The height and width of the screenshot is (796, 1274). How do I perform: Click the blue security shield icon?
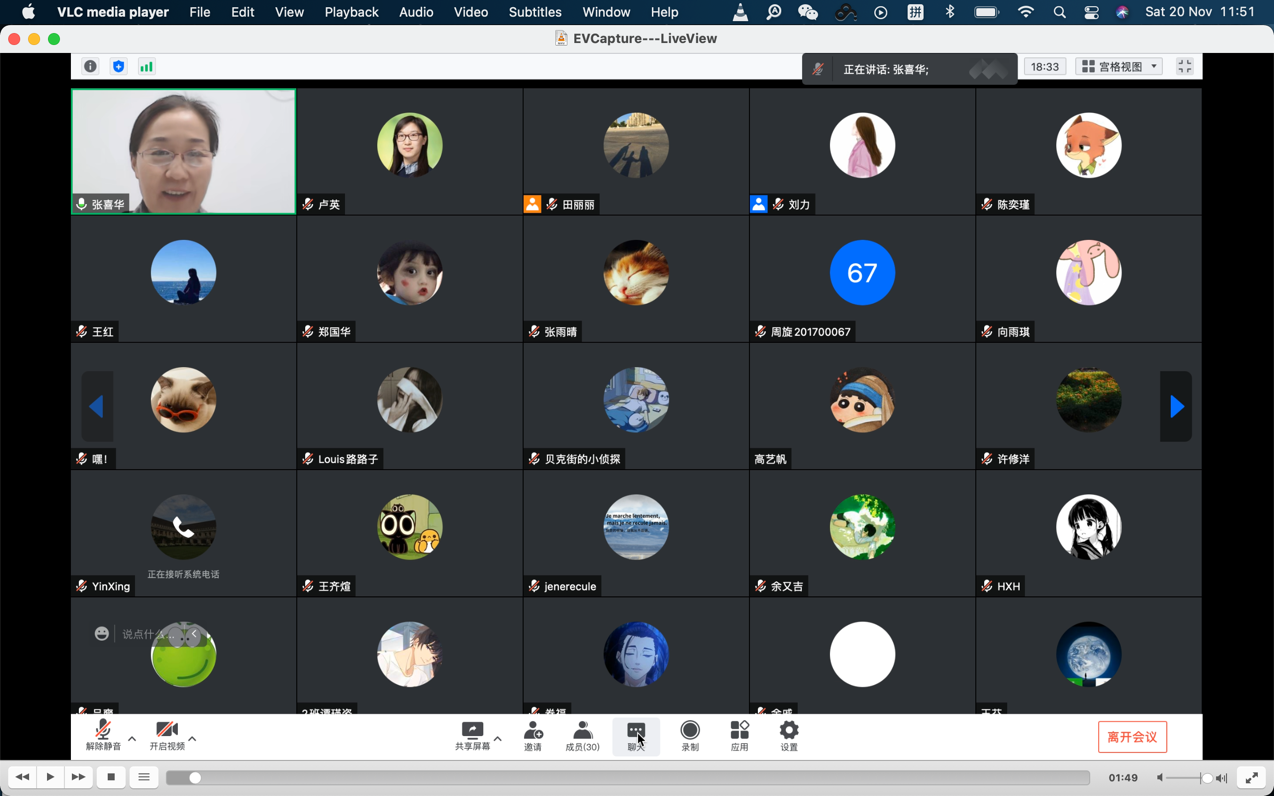click(x=118, y=66)
